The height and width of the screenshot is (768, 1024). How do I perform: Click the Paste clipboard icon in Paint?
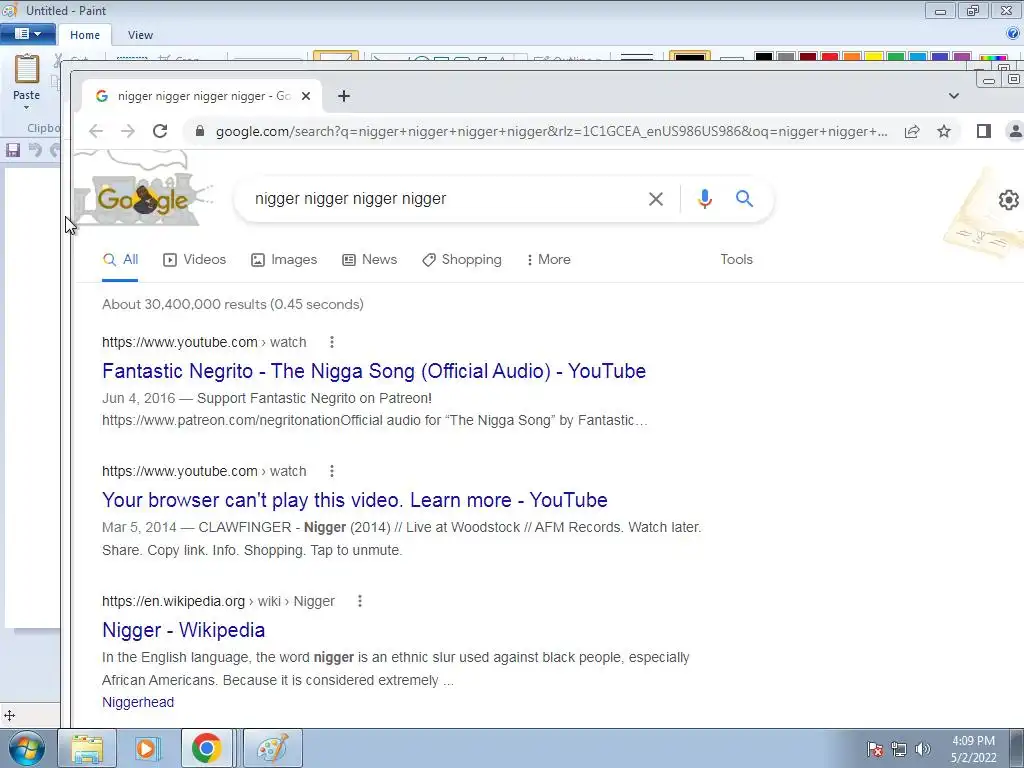click(27, 69)
